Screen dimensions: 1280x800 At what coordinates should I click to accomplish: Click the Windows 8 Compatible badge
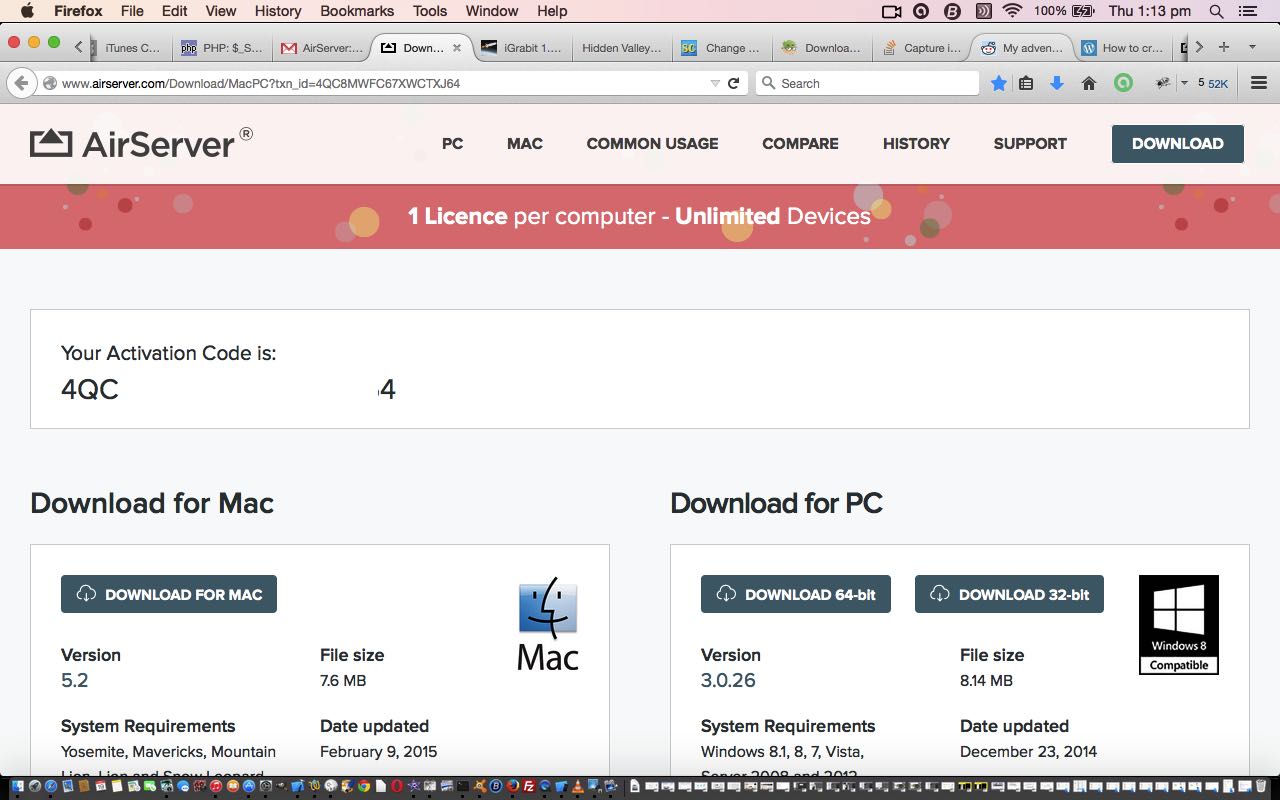coord(1179,624)
